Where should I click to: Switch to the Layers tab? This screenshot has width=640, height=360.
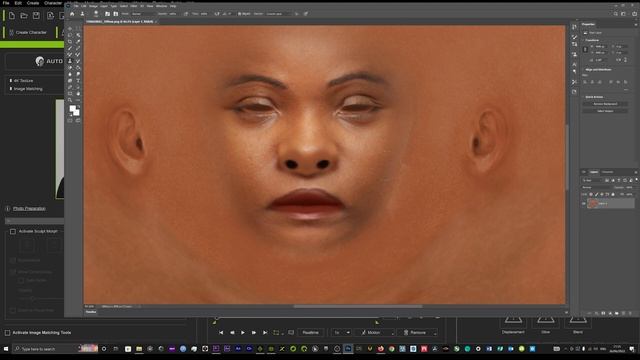point(593,172)
